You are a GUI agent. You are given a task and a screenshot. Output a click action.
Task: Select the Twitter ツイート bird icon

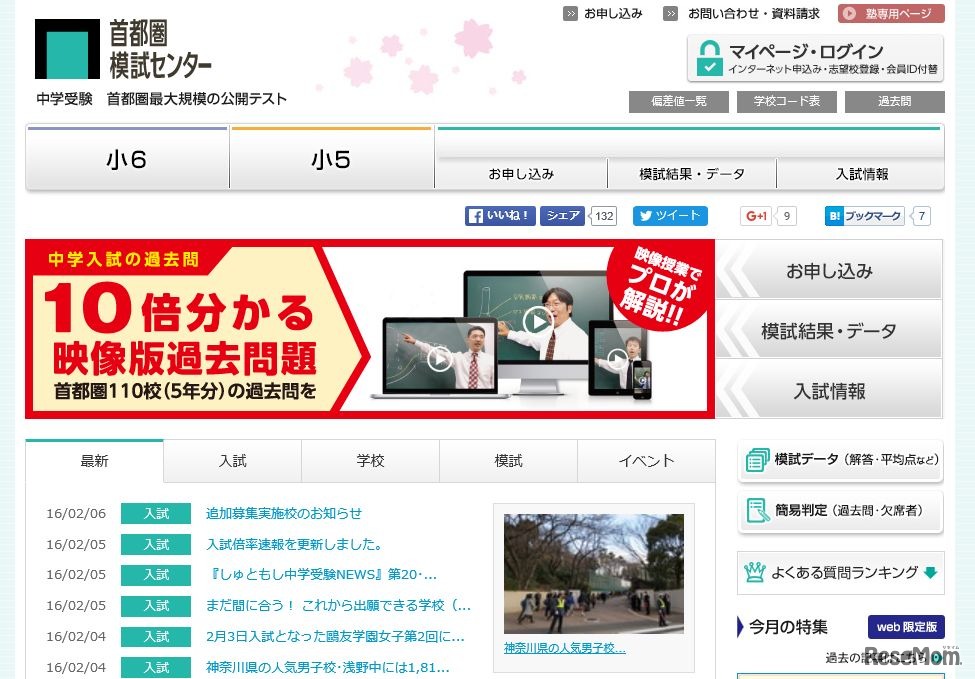(x=645, y=215)
